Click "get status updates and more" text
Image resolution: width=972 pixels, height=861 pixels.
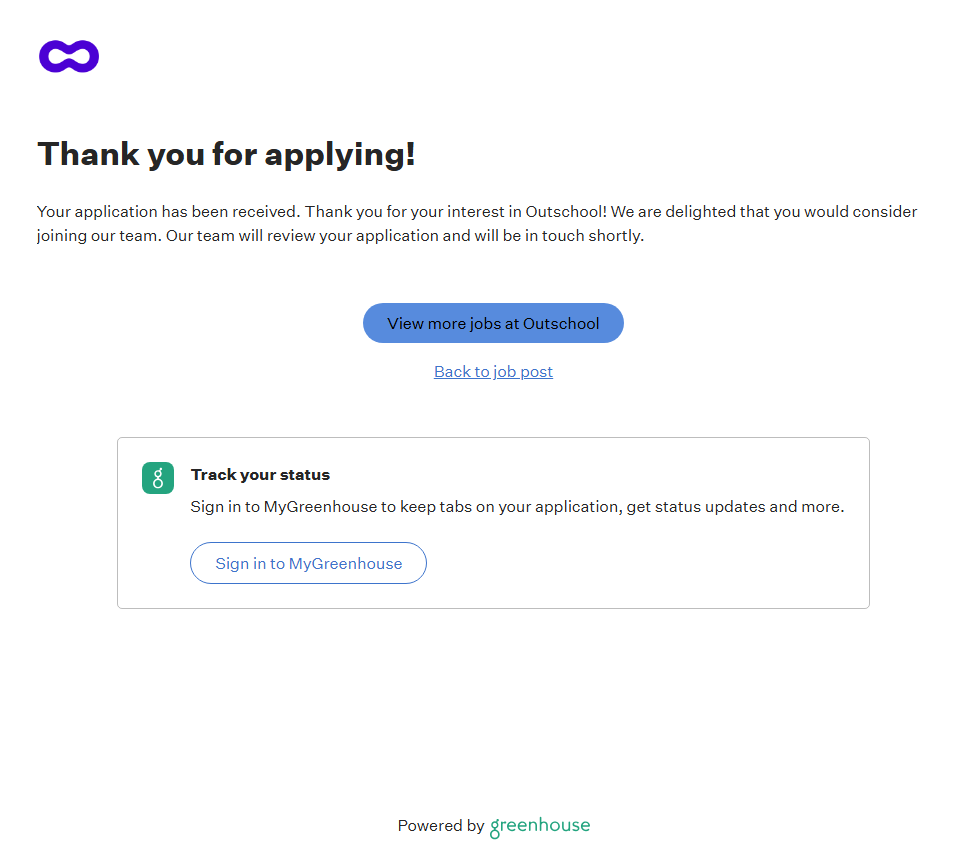pyautogui.click(x=735, y=507)
